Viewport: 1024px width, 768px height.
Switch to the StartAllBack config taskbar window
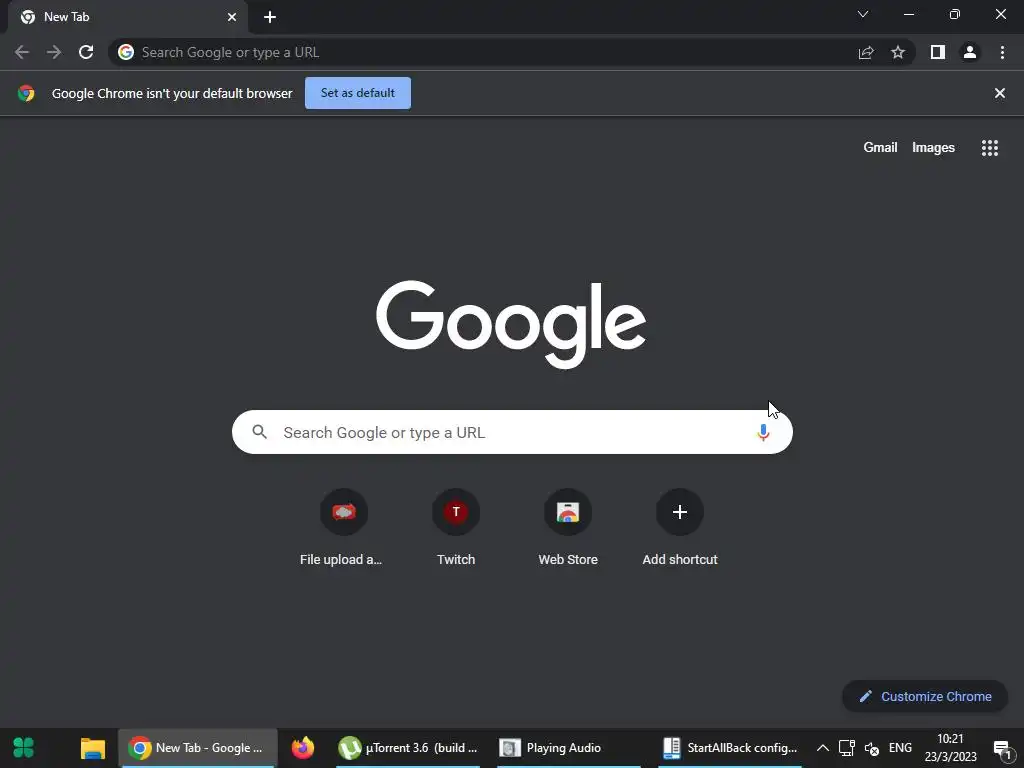729,748
